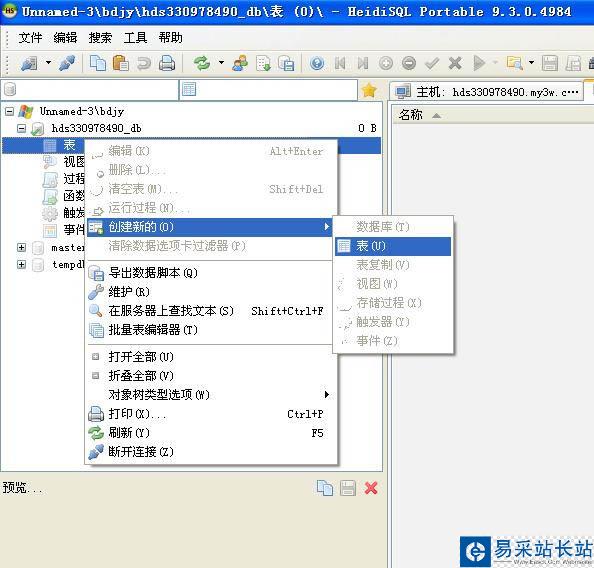Open the 文件 menu

(x=30, y=38)
